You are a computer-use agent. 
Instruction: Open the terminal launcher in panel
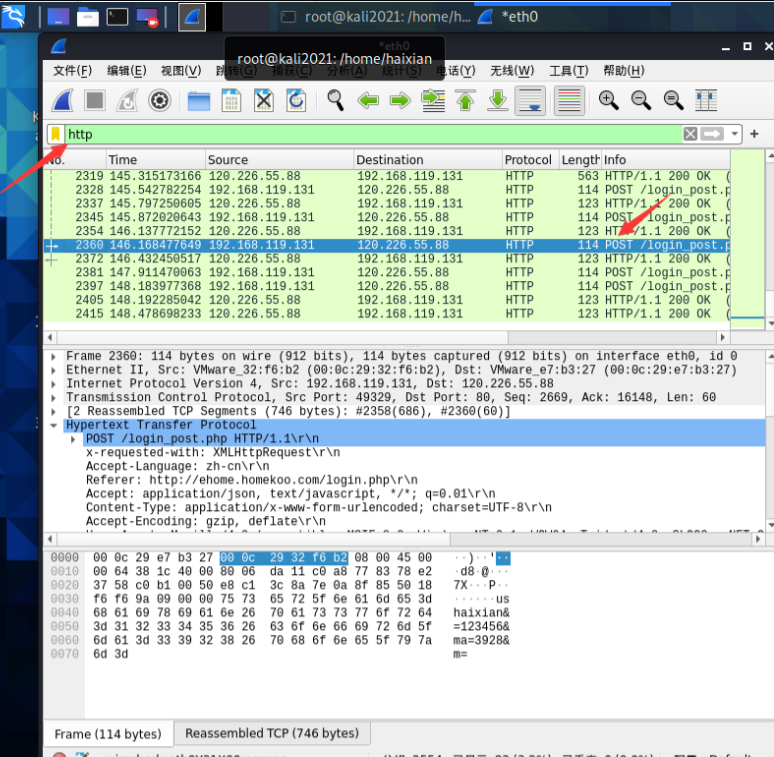pos(117,17)
